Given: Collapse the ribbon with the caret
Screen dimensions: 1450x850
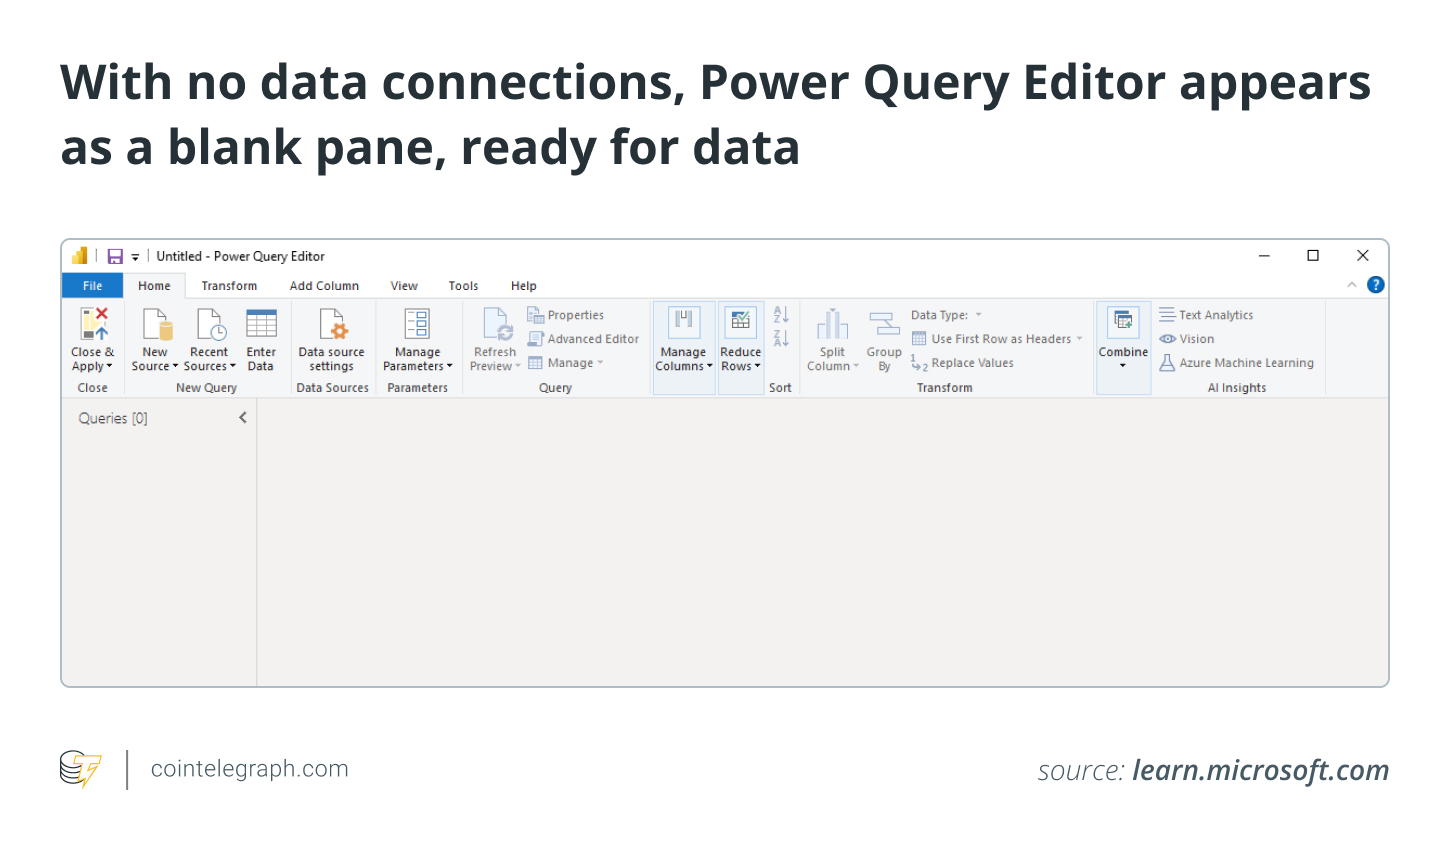Looking at the screenshot, I should click(1352, 285).
